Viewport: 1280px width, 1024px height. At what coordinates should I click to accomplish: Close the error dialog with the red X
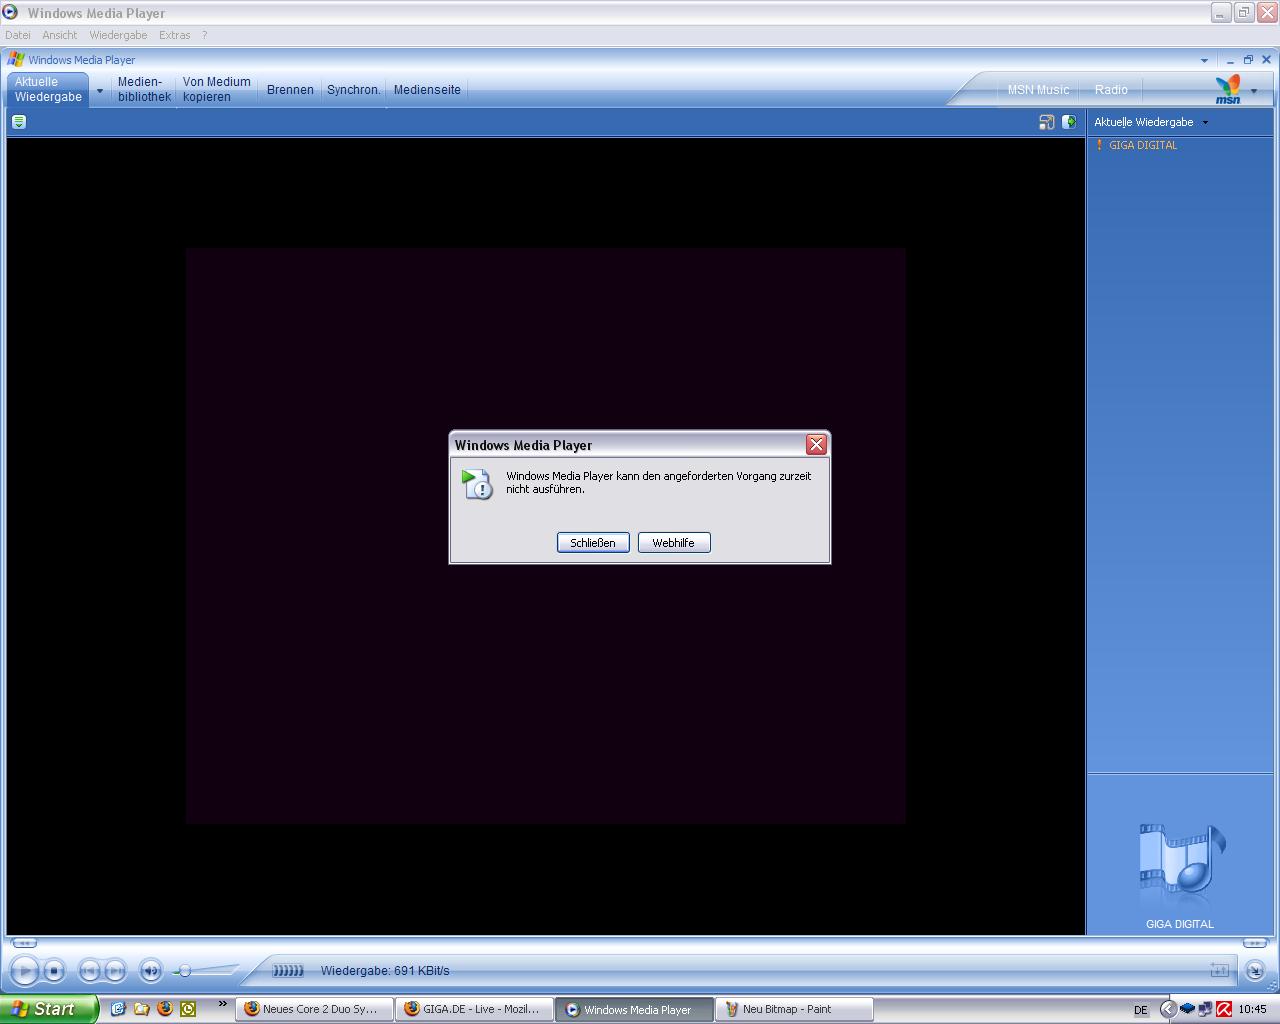(x=816, y=445)
